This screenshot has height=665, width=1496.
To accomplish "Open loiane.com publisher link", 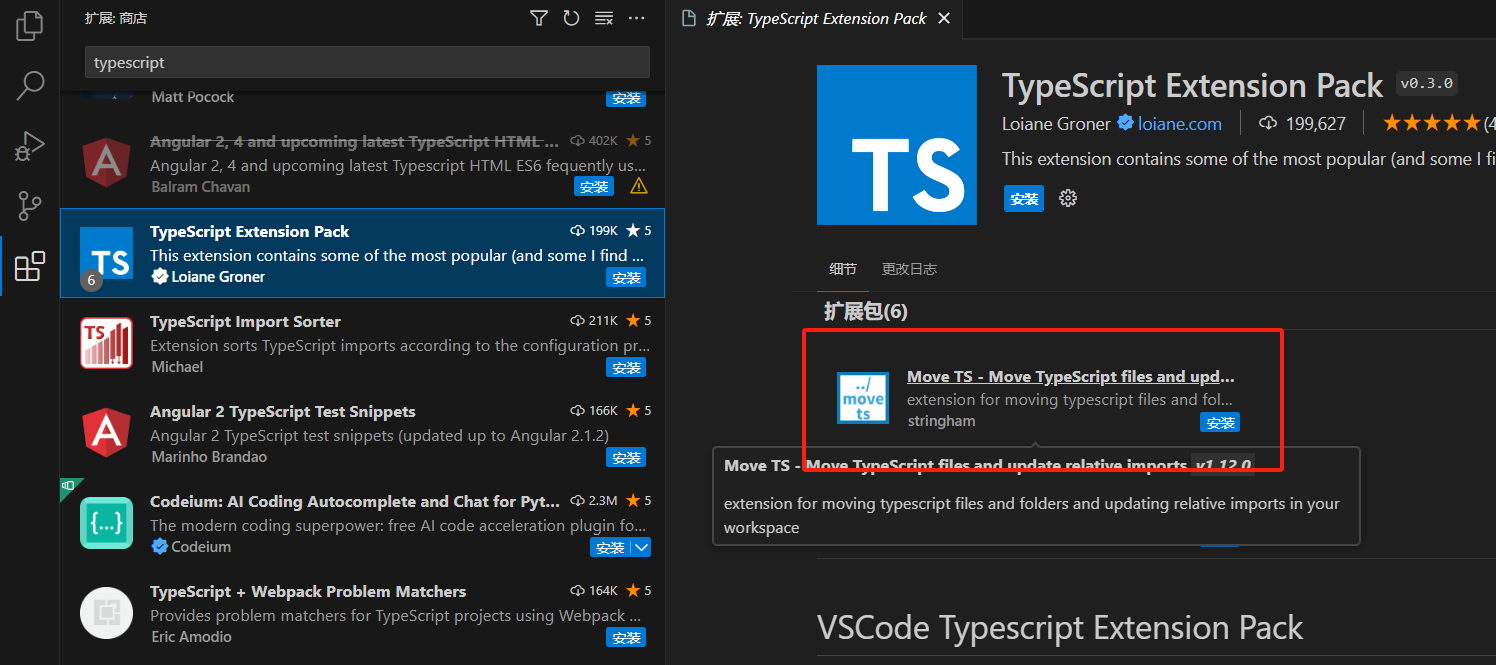I will pyautogui.click(x=1178, y=124).
